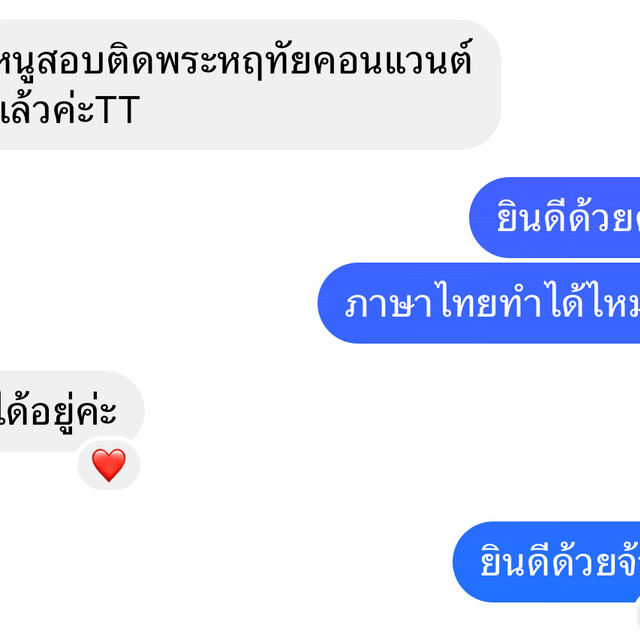640x640 pixels.
Task: Select the bottom blue bubble ยินดีด้วยจ้า
Action: (x=546, y=562)
